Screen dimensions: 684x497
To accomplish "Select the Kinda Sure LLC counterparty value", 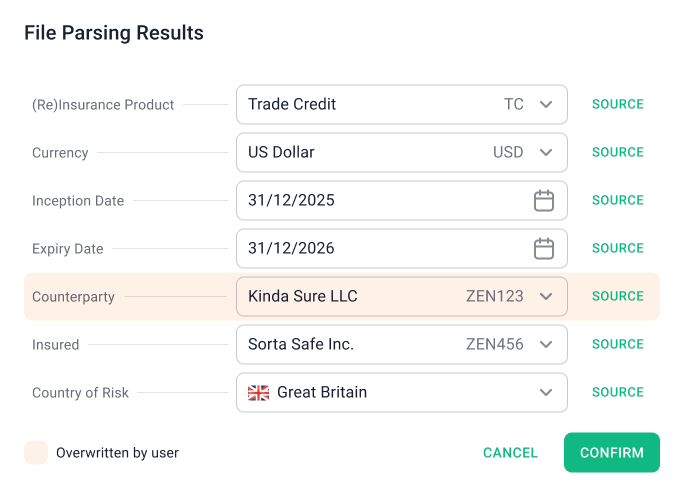I will pyautogui.click(x=302, y=297).
